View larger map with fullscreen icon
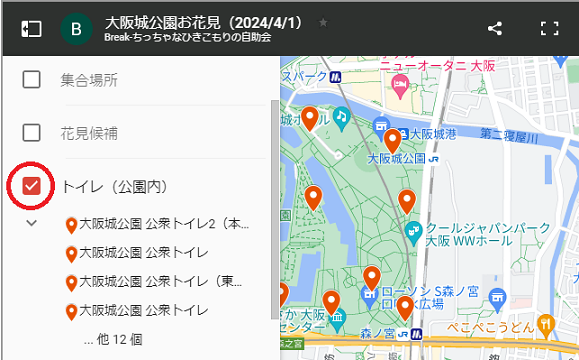The width and height of the screenshot is (579, 360). (549, 28)
